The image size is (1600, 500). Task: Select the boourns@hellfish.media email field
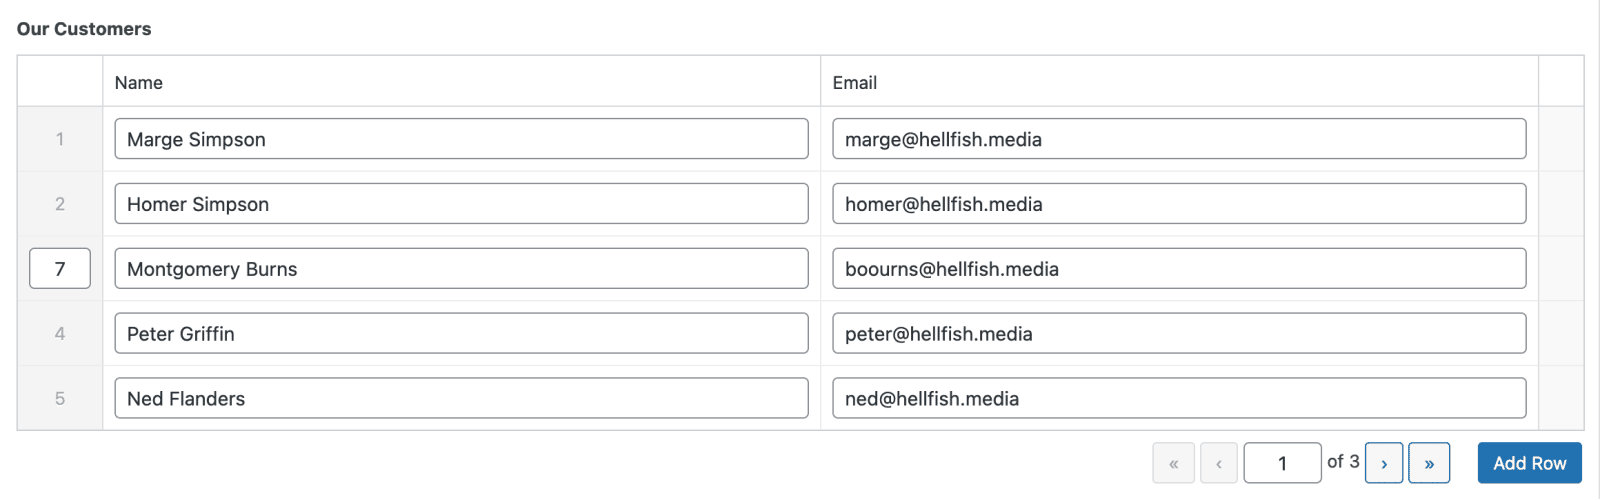click(x=1179, y=269)
